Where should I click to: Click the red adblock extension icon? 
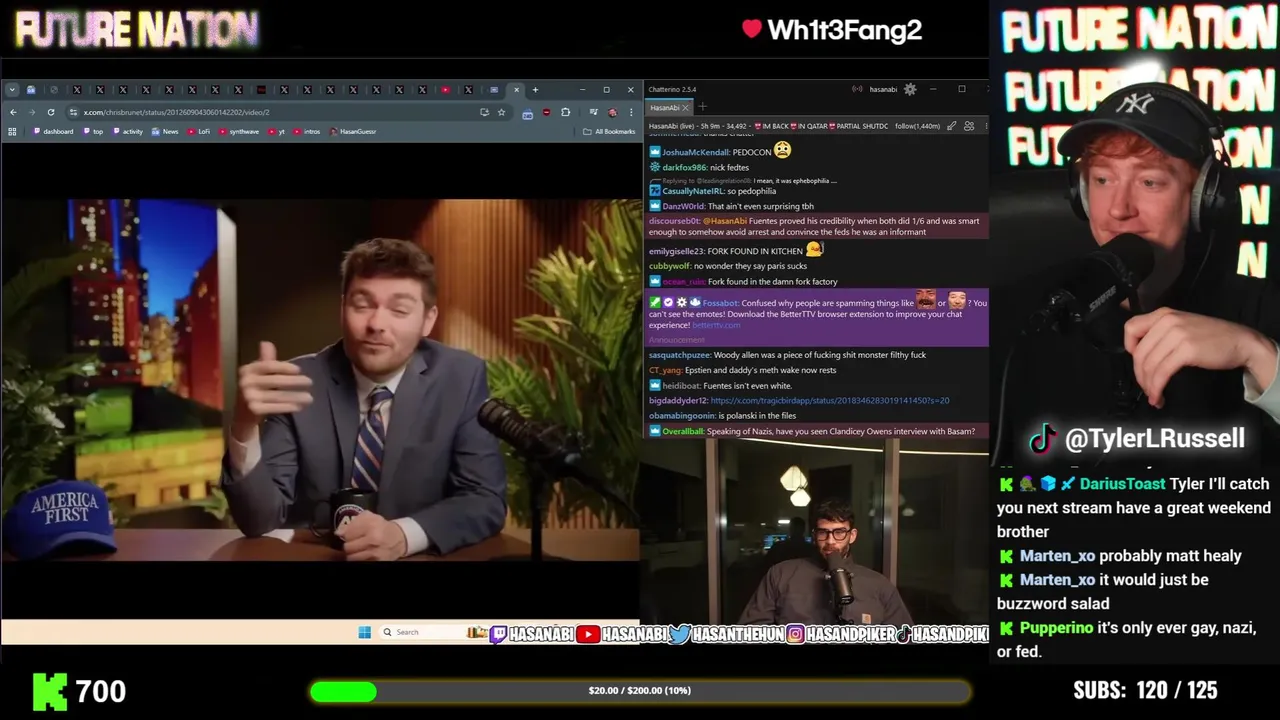(546, 112)
